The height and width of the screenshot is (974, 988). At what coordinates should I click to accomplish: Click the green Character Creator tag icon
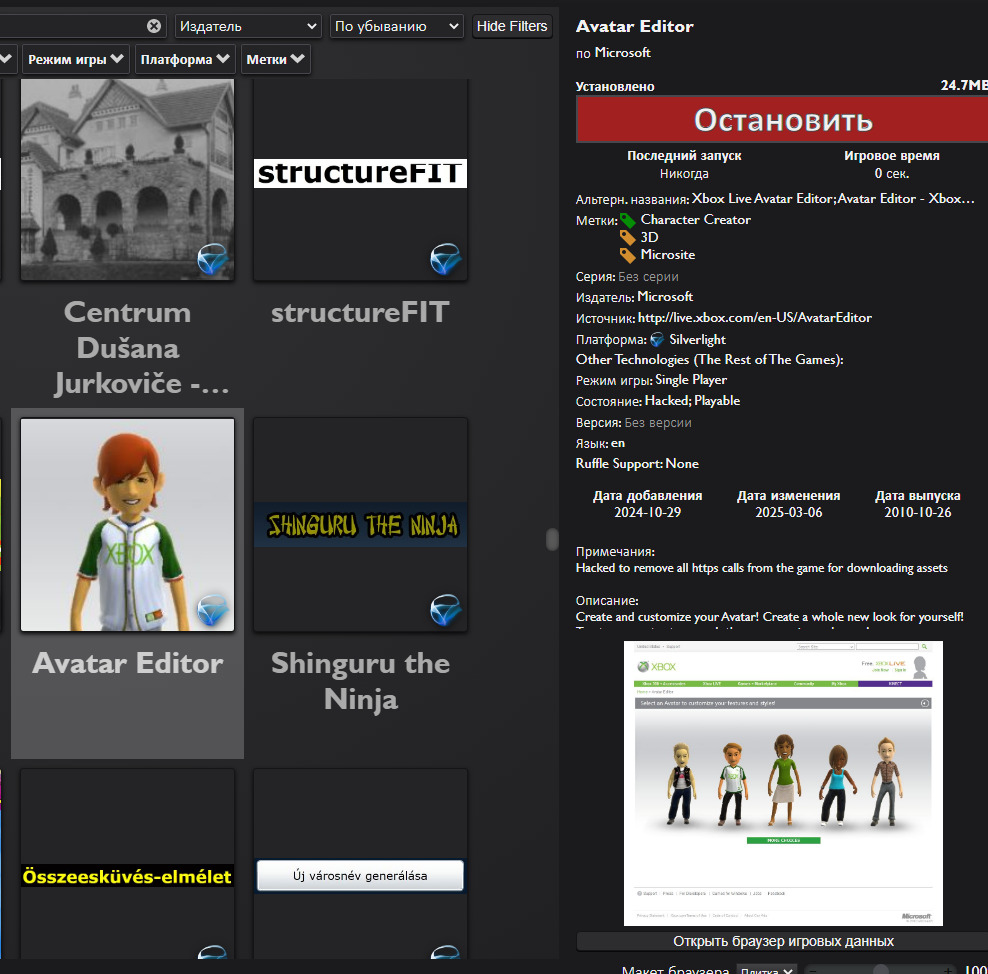628,220
